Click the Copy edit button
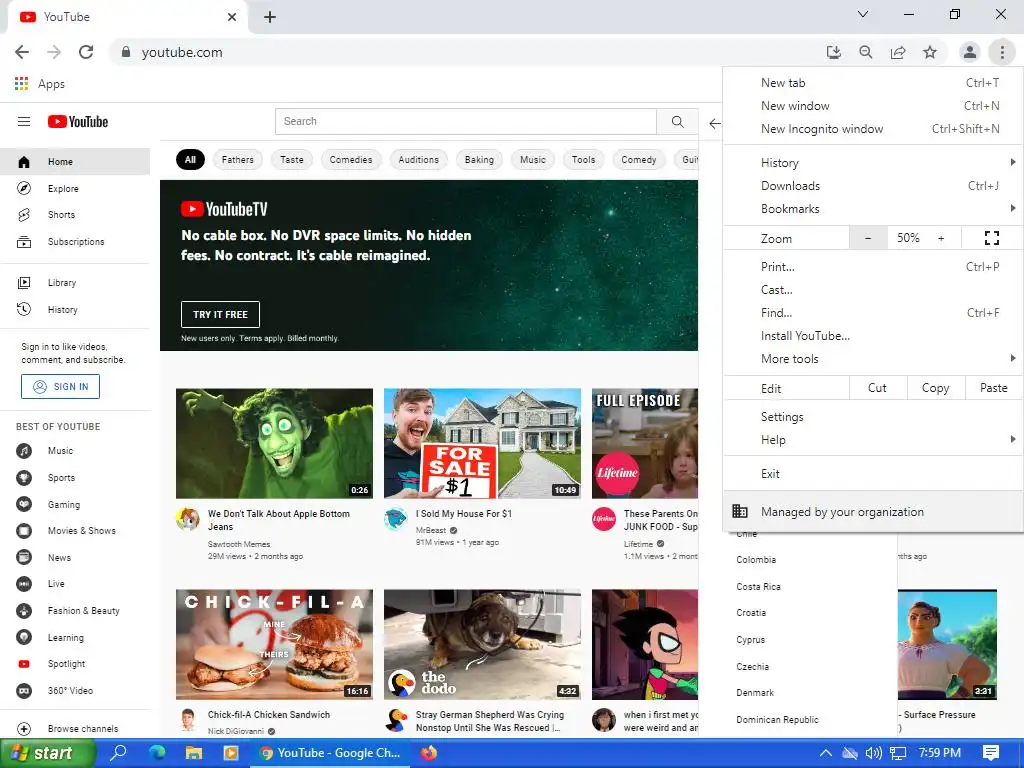 pyautogui.click(x=935, y=388)
